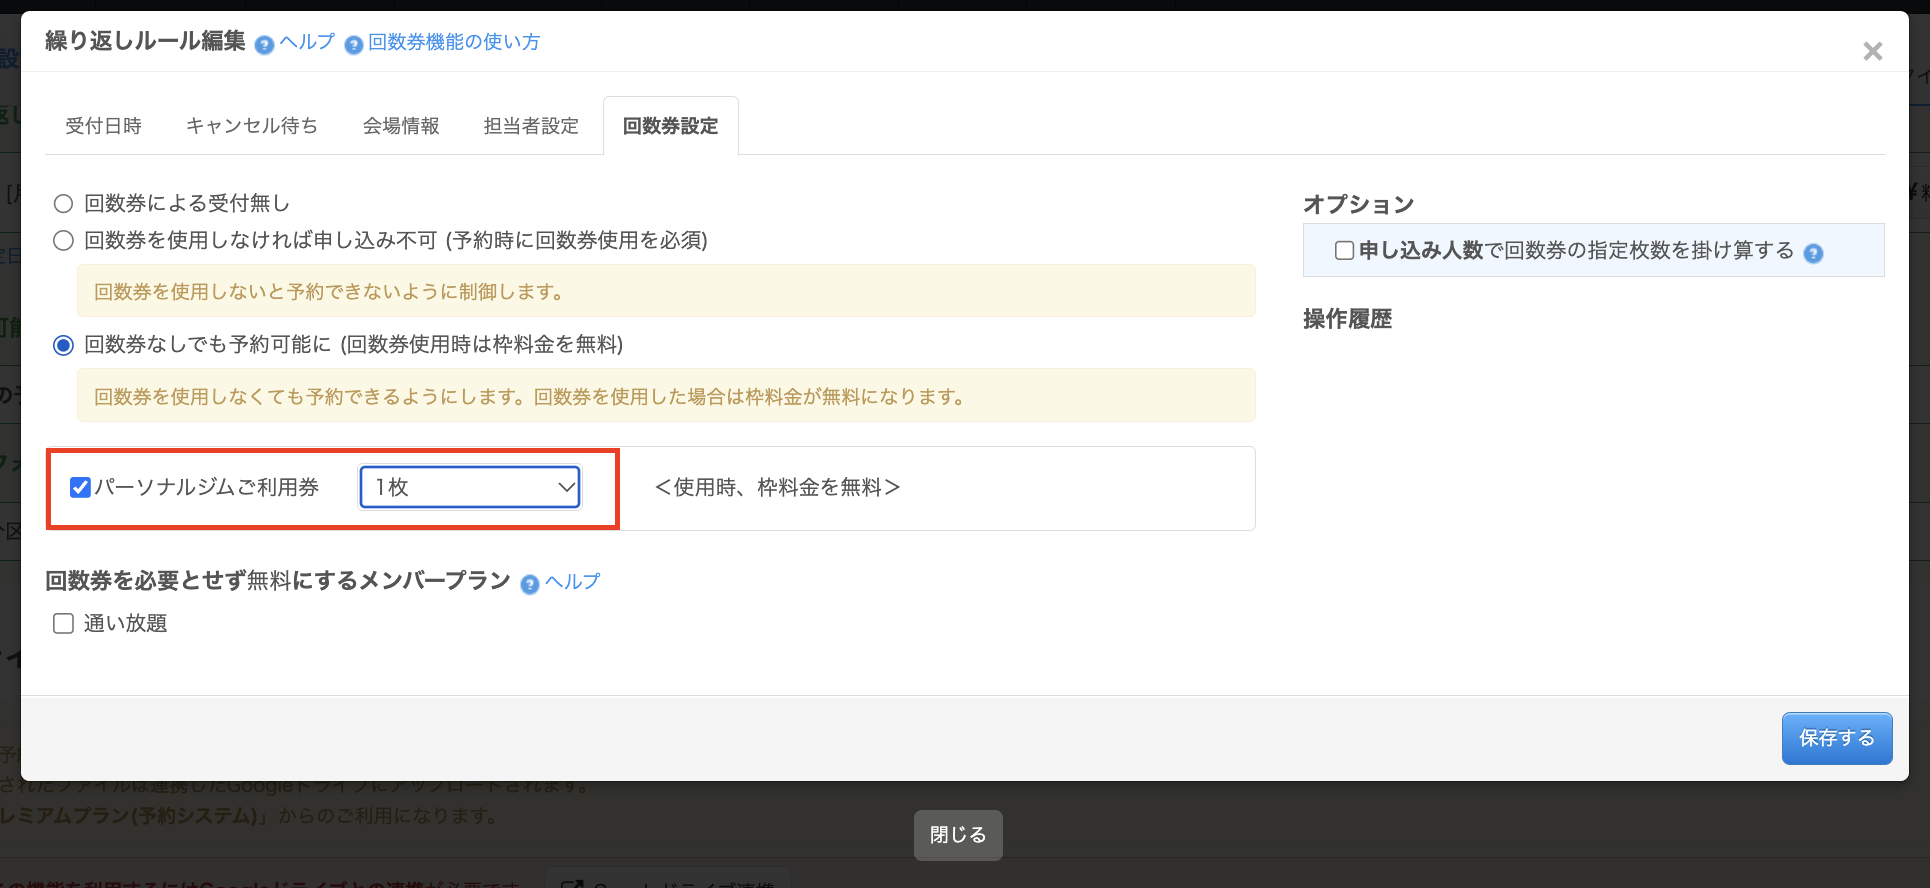The height and width of the screenshot is (888, 1930).
Task: Close the dialog with the X icon
Action: (x=1872, y=51)
